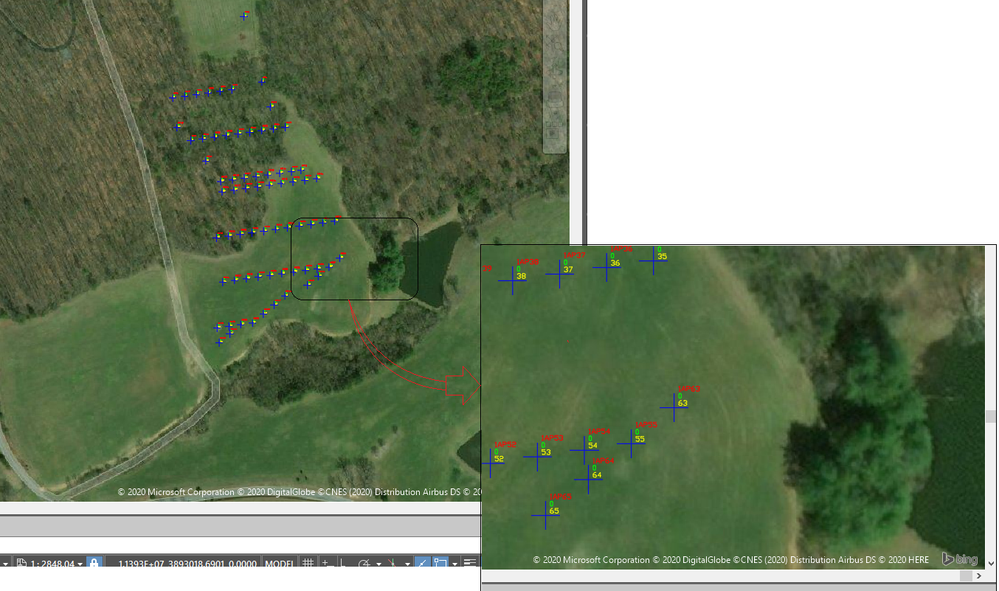Select the Pan hand tool in navigation bar
Viewport: 999px width, 591px height.
[554, 22]
